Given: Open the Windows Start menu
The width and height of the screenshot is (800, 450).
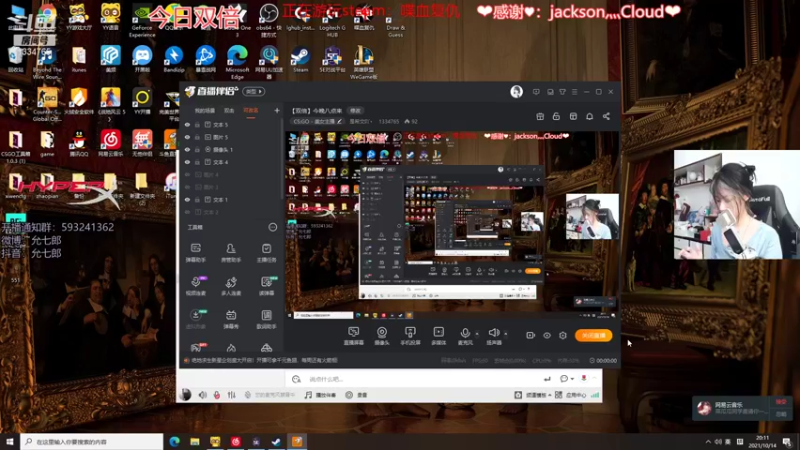Looking at the screenshot, I should (10, 441).
